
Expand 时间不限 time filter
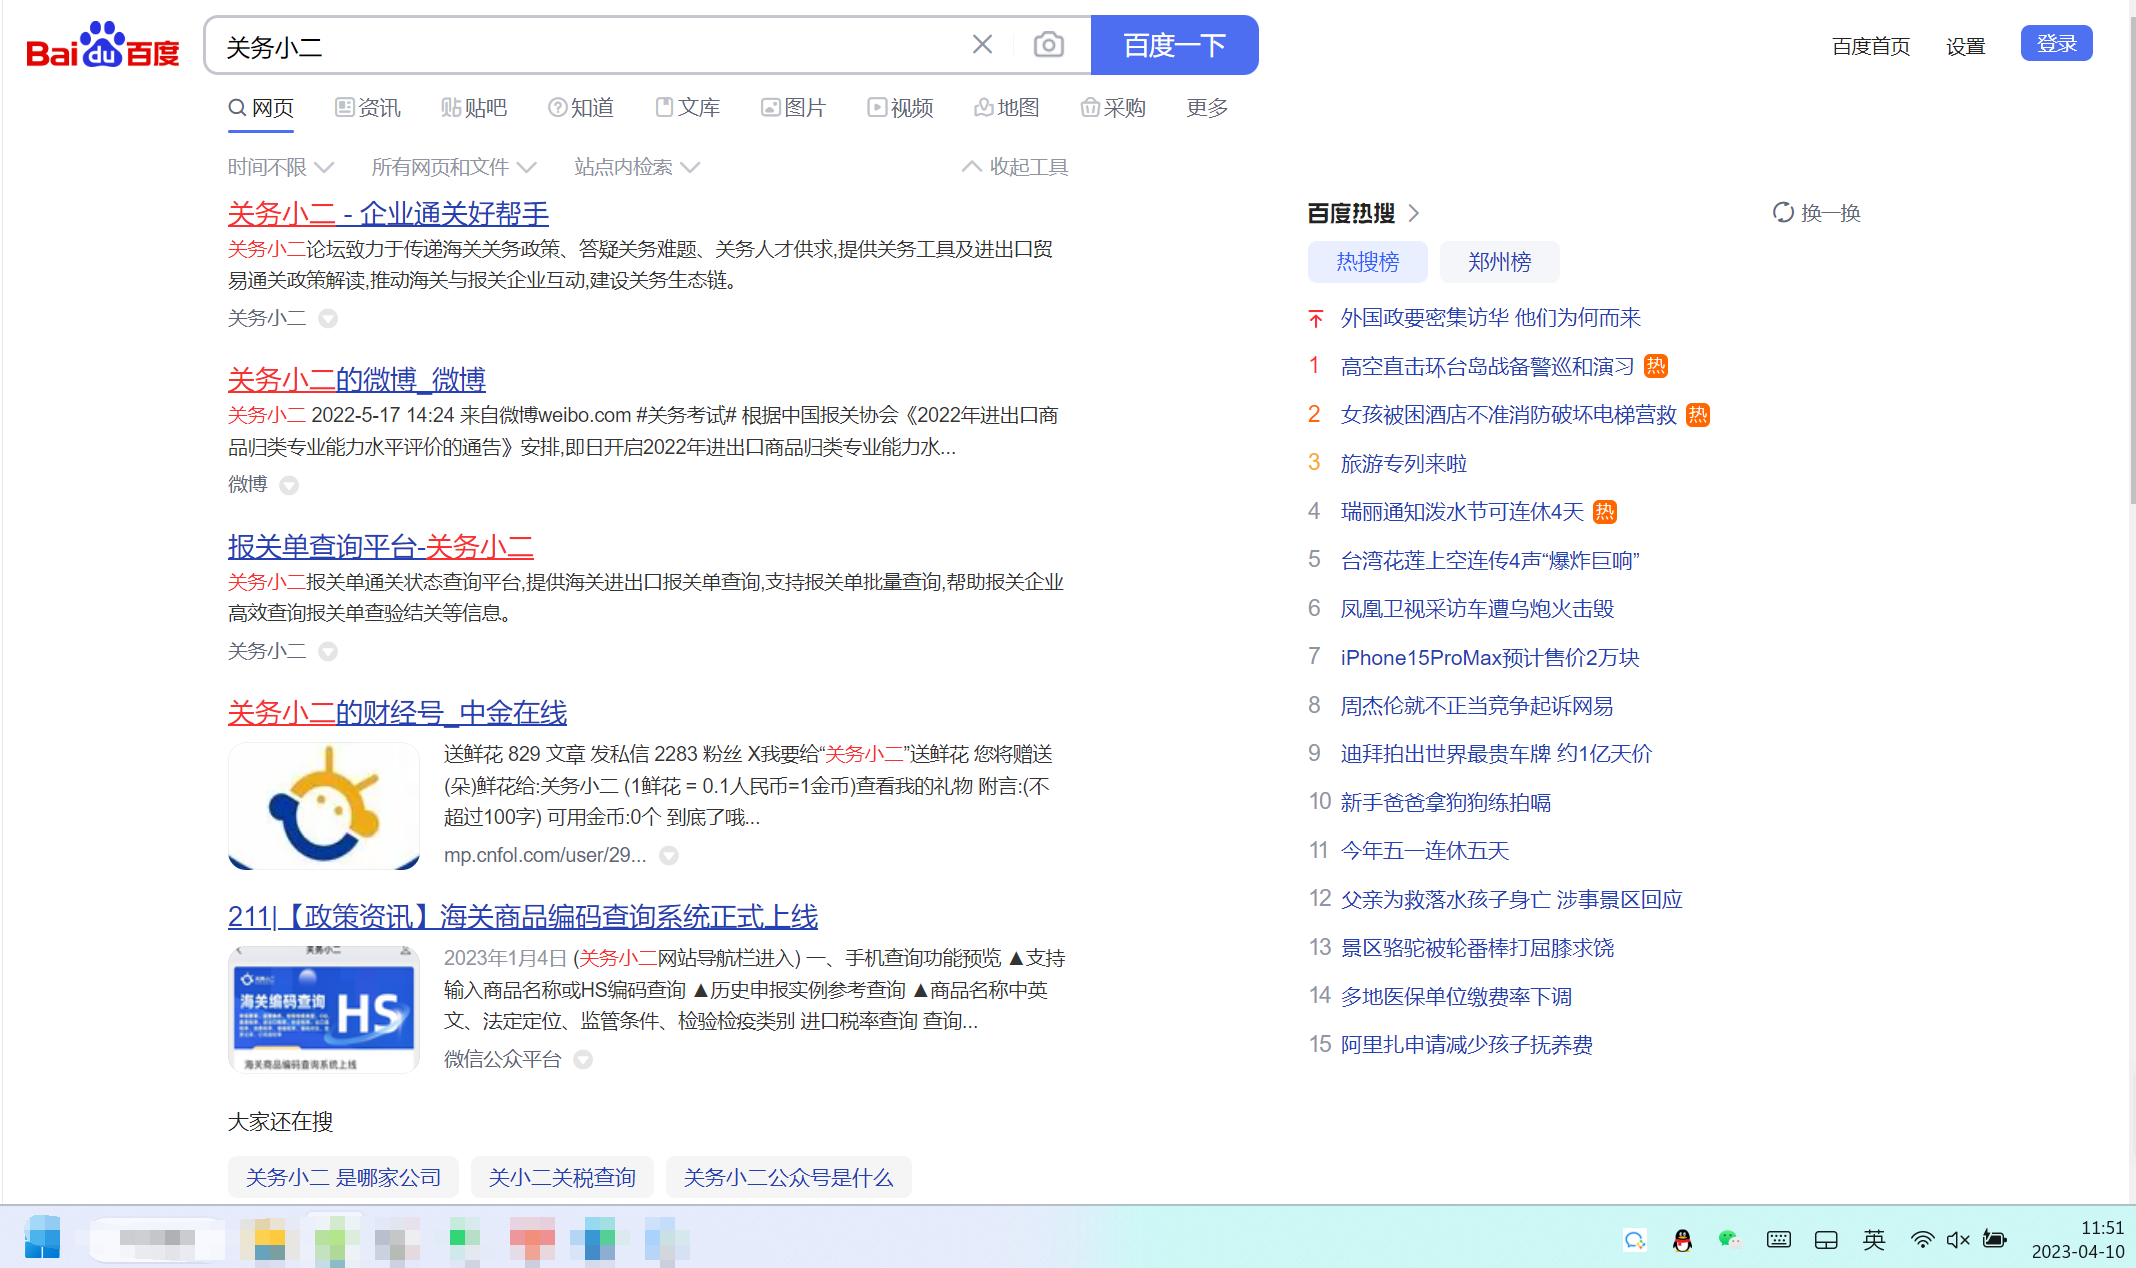[x=280, y=167]
